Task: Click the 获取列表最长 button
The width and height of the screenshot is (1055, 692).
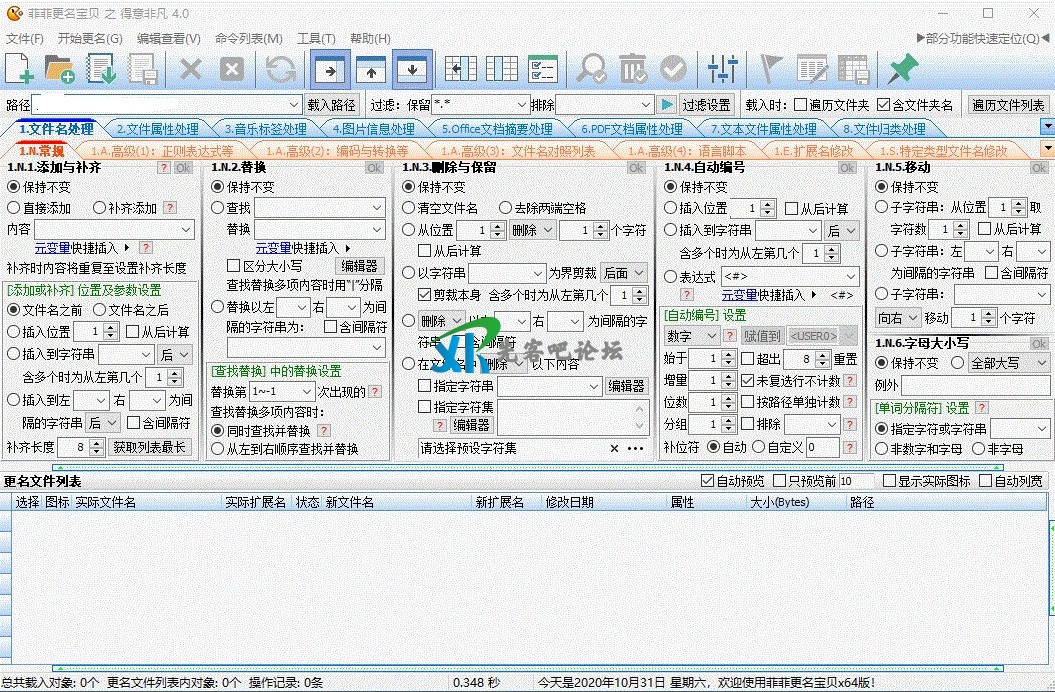Action: [x=149, y=447]
